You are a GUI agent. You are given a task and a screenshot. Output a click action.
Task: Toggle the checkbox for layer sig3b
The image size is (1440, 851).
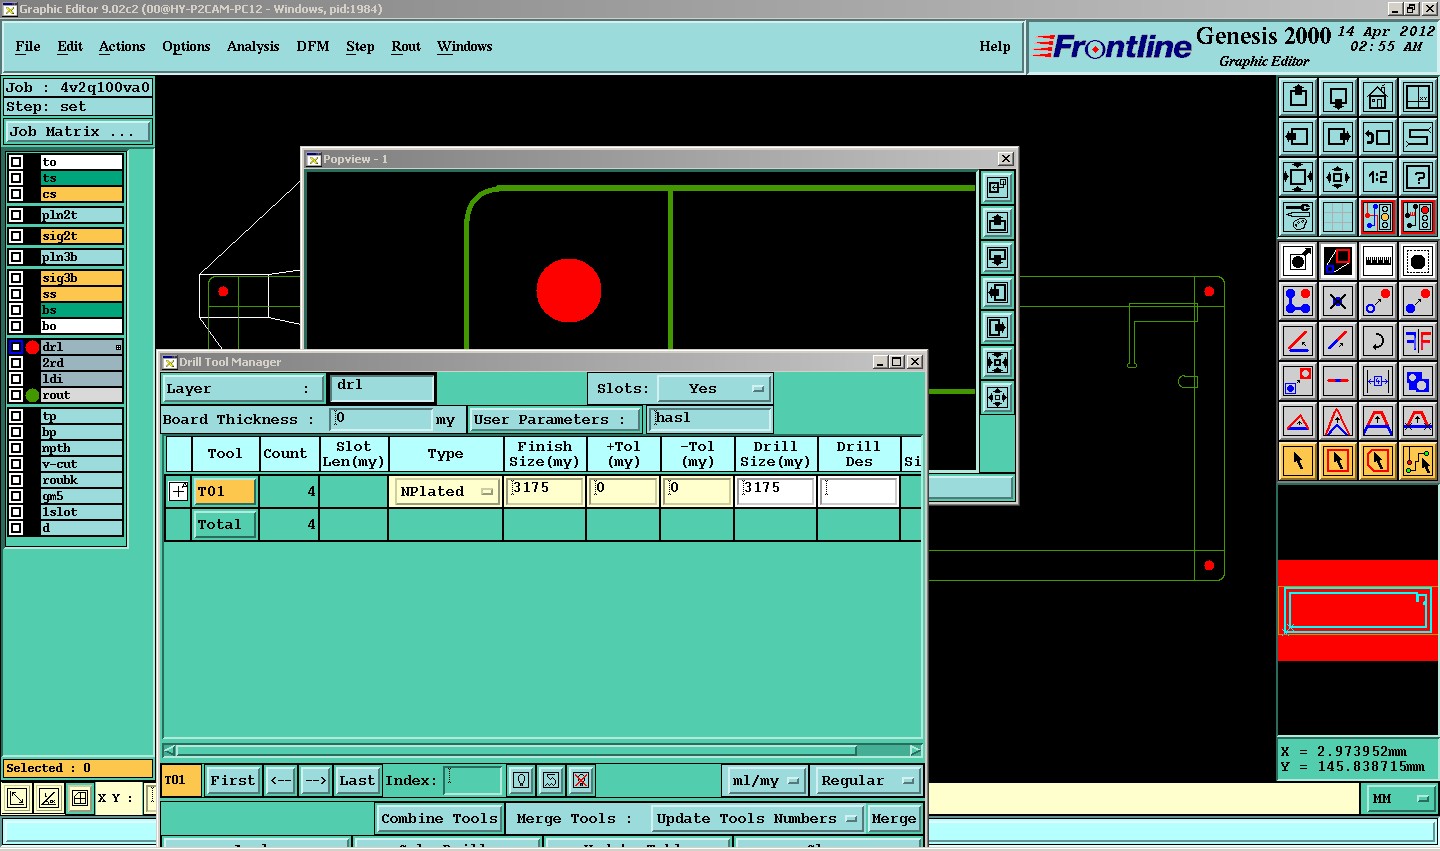tap(16, 278)
